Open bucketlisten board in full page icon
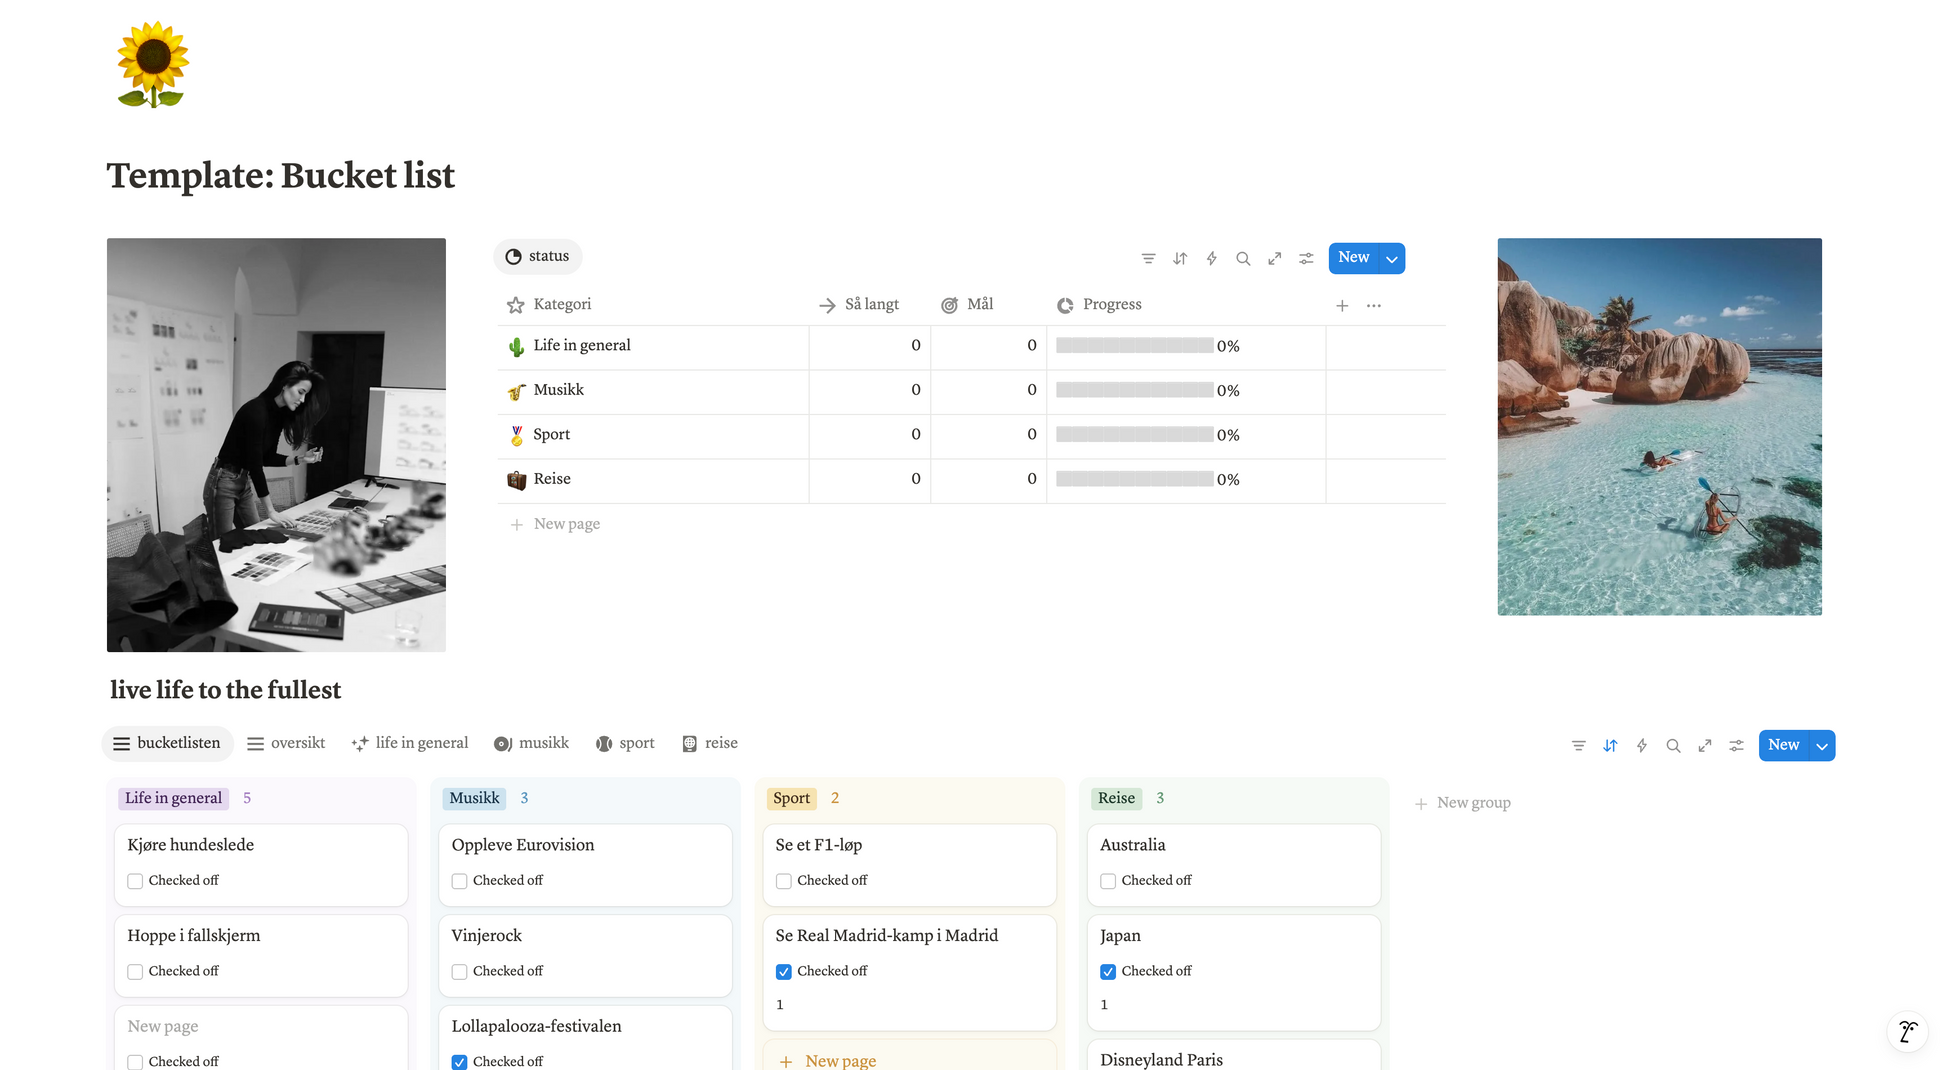Viewport: 1946px width, 1070px height. click(1705, 746)
